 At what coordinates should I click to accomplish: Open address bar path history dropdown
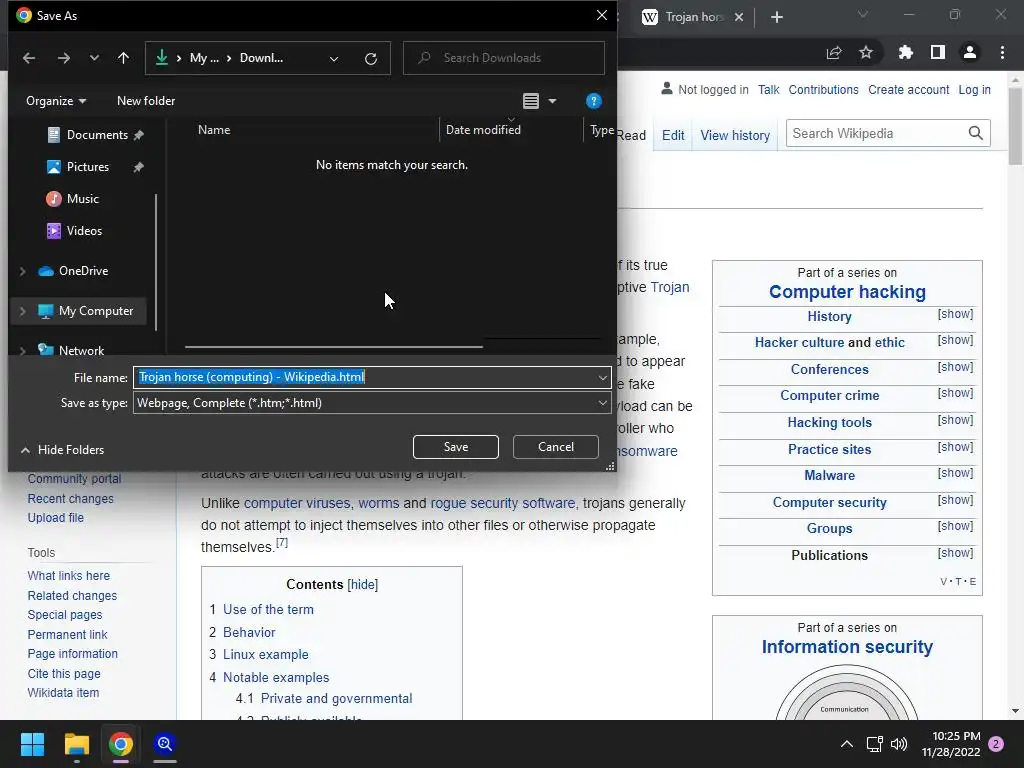click(334, 59)
